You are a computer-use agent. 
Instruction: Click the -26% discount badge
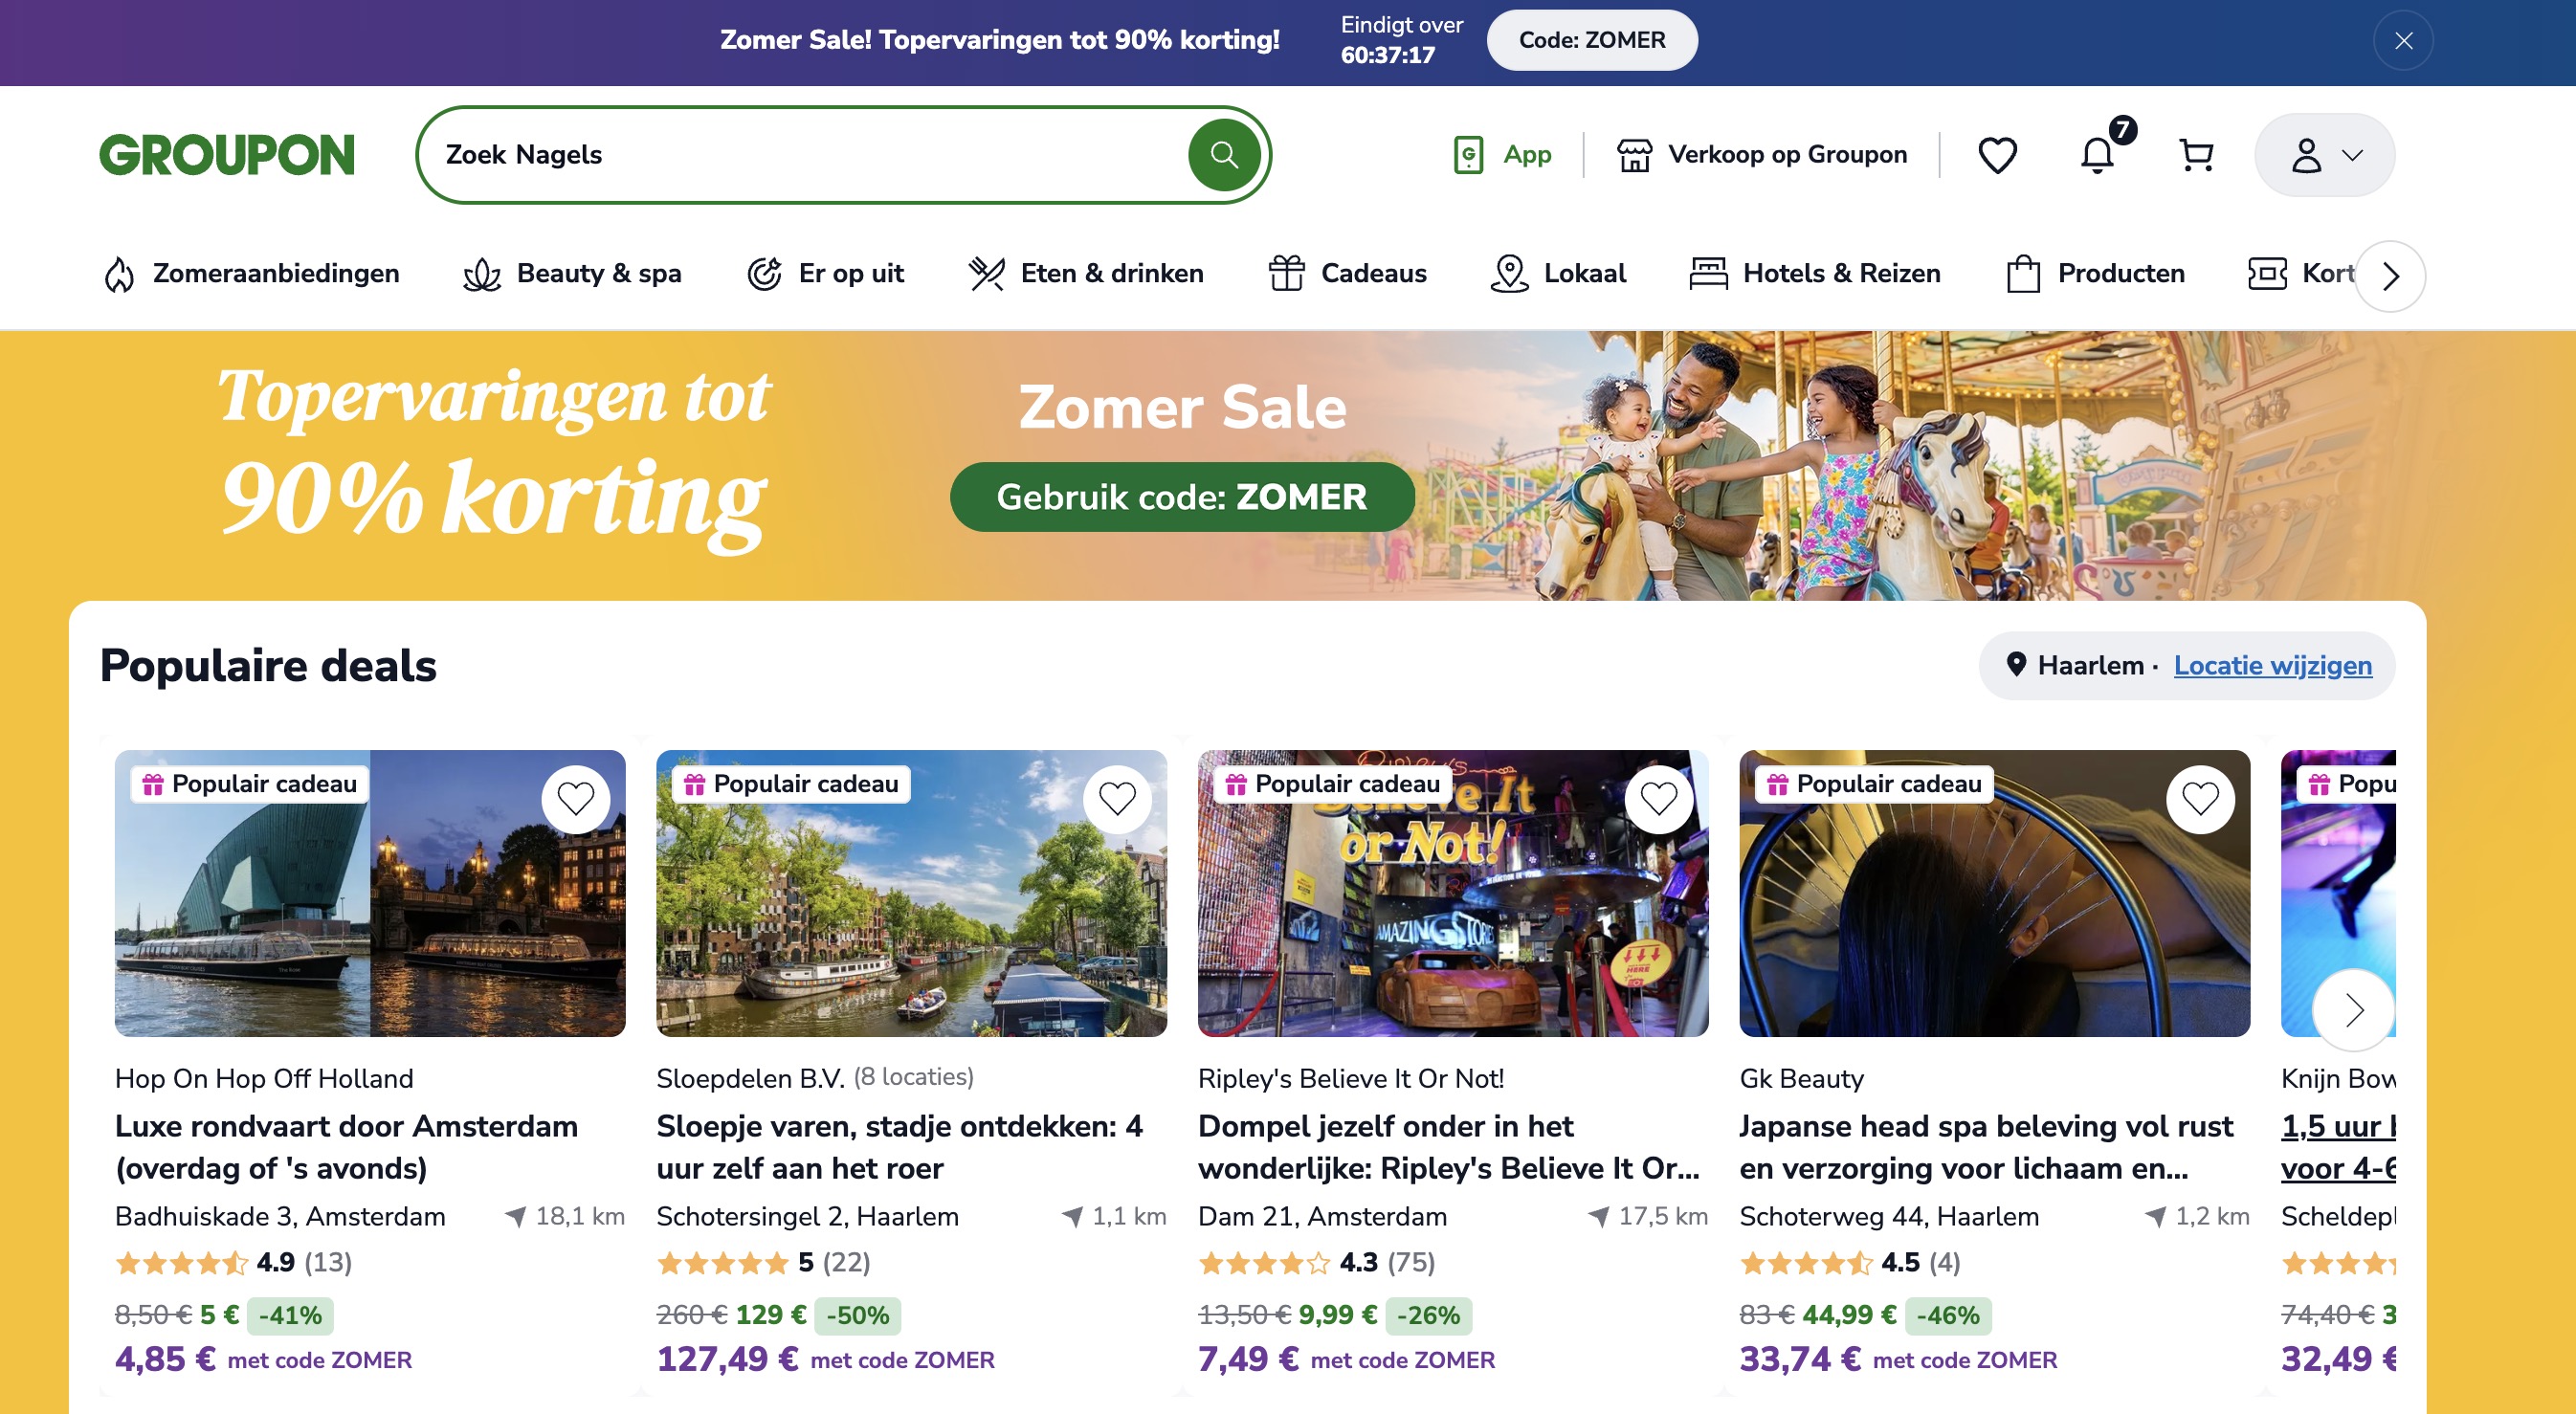(1428, 1315)
